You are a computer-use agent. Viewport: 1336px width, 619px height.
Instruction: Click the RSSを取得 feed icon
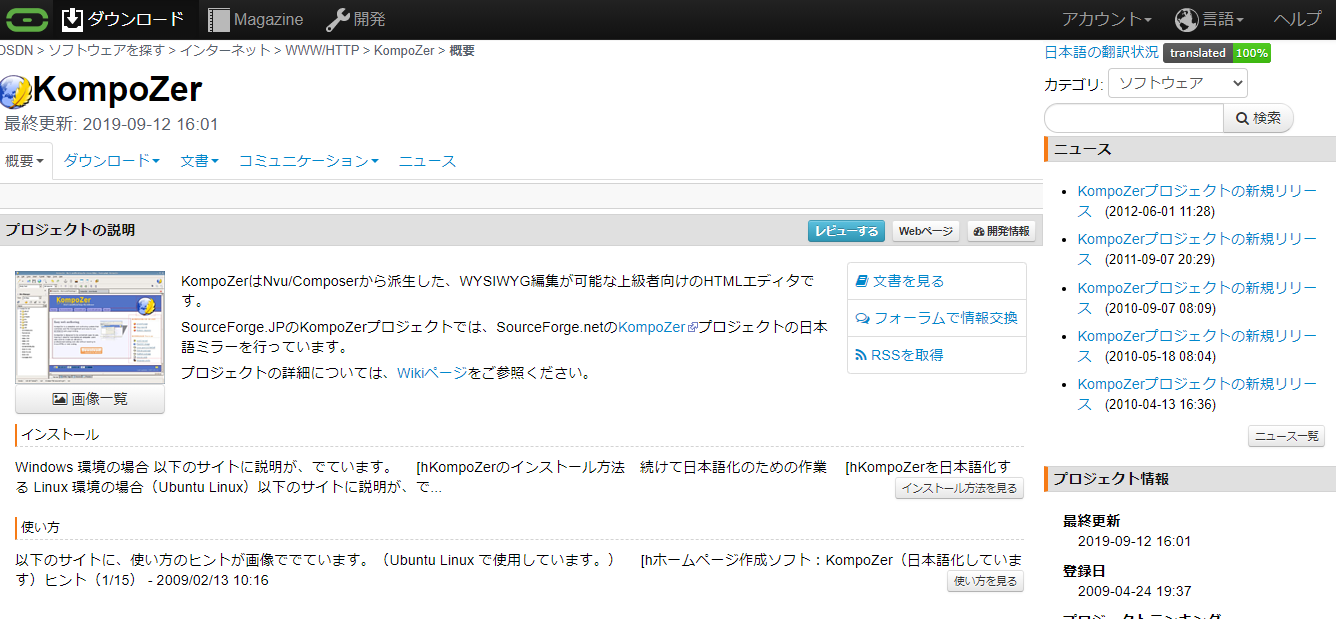[861, 355]
